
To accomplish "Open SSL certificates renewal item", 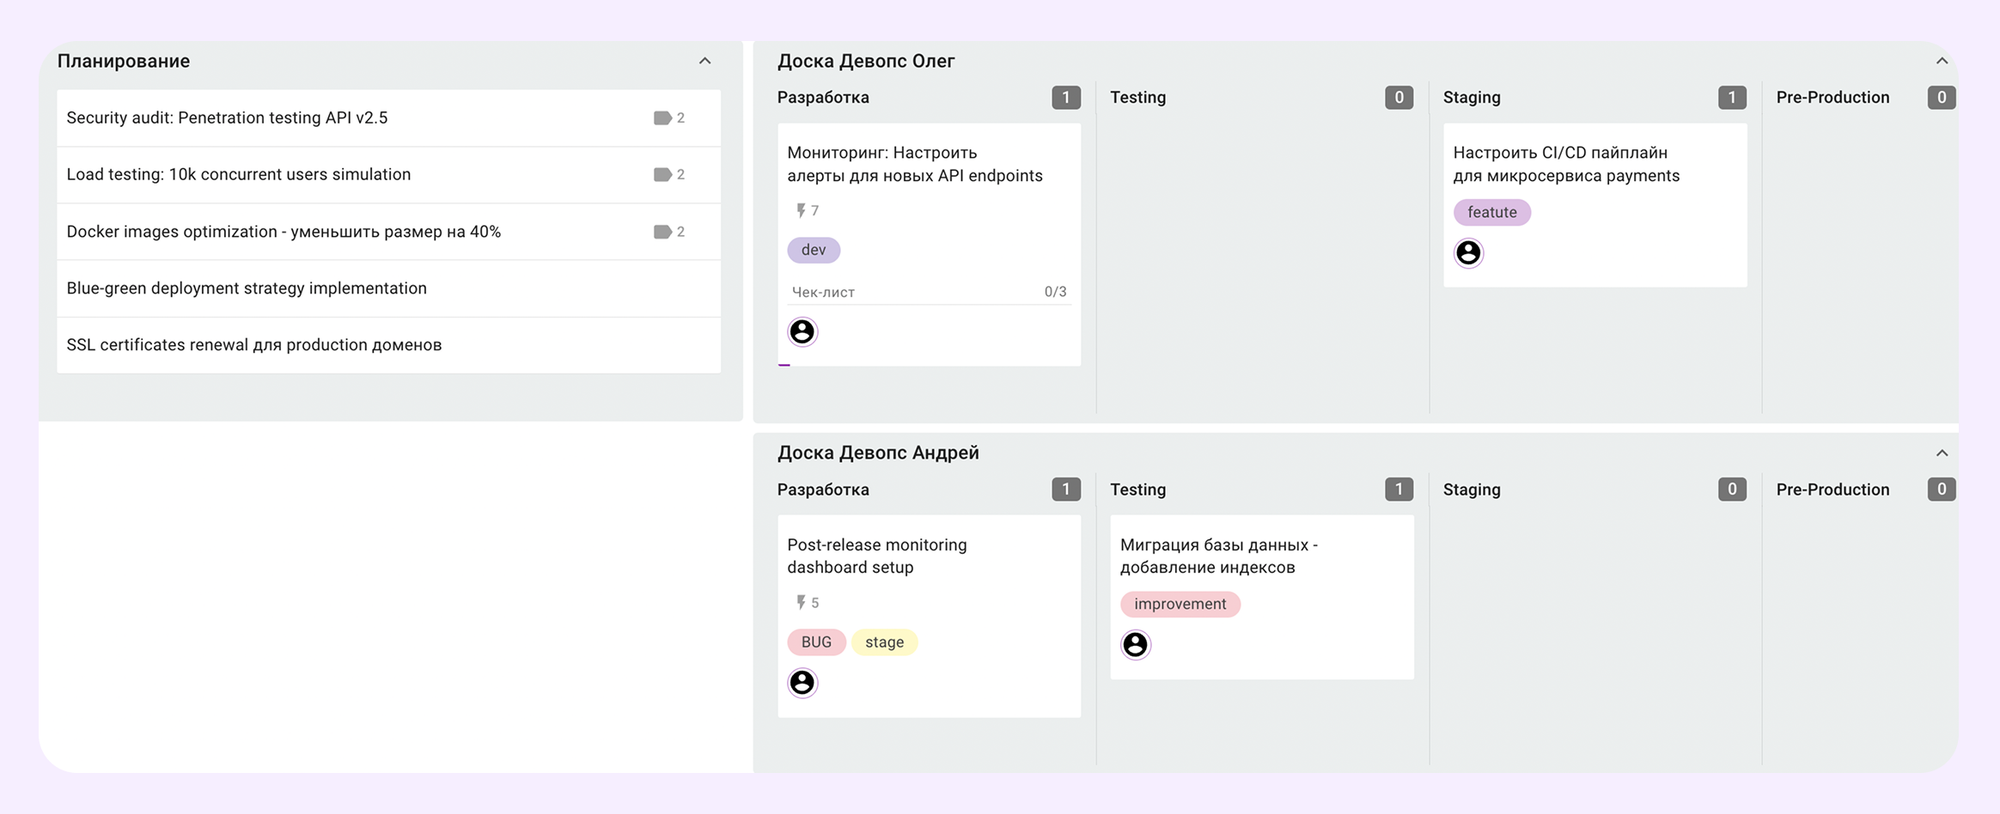I will (254, 345).
